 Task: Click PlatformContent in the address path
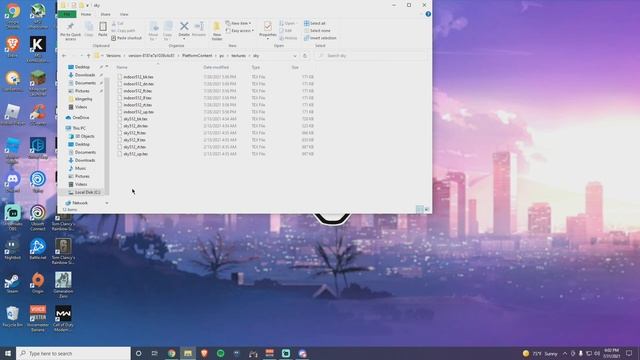click(x=197, y=56)
